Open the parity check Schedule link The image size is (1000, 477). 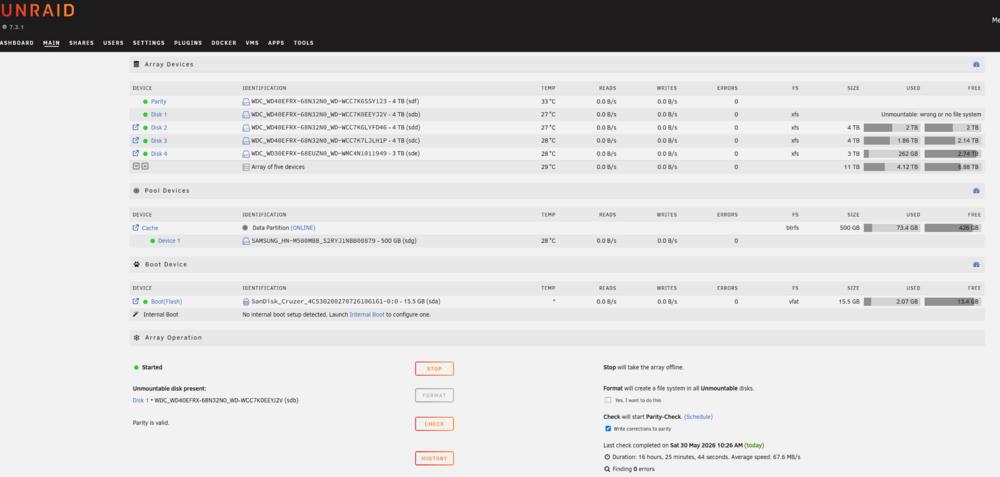[698, 416]
